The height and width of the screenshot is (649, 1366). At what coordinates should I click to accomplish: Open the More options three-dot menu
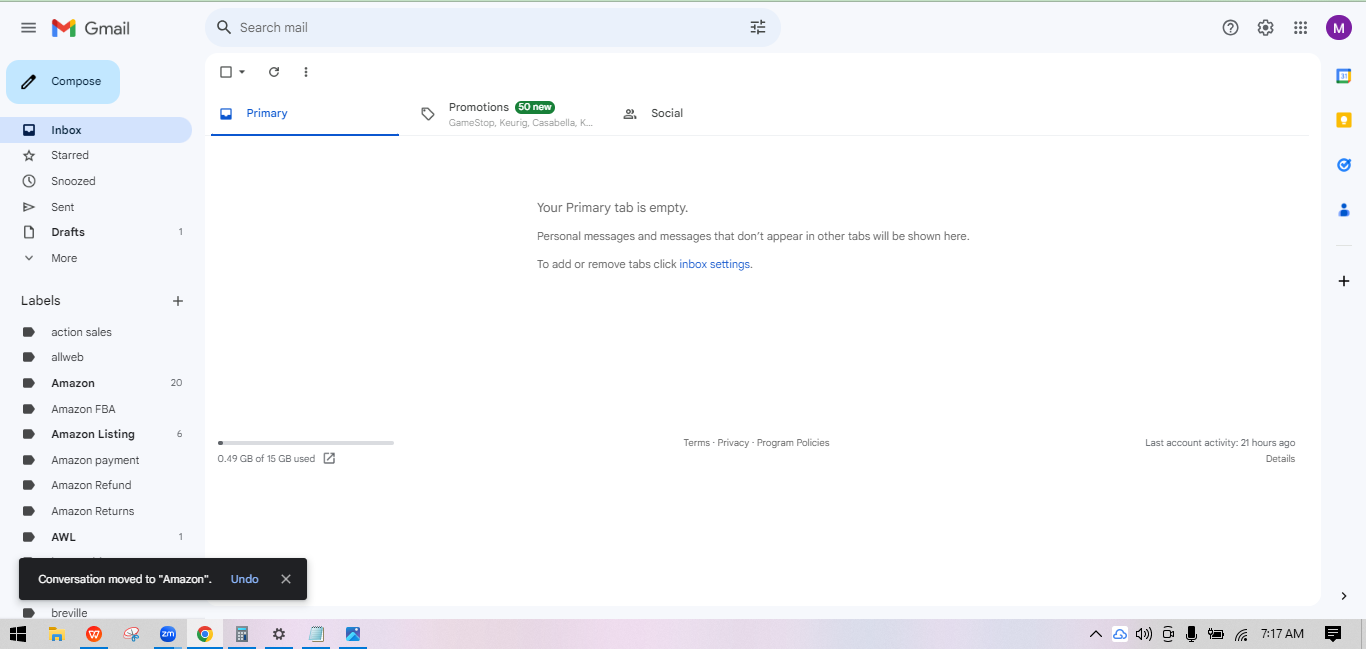point(306,72)
